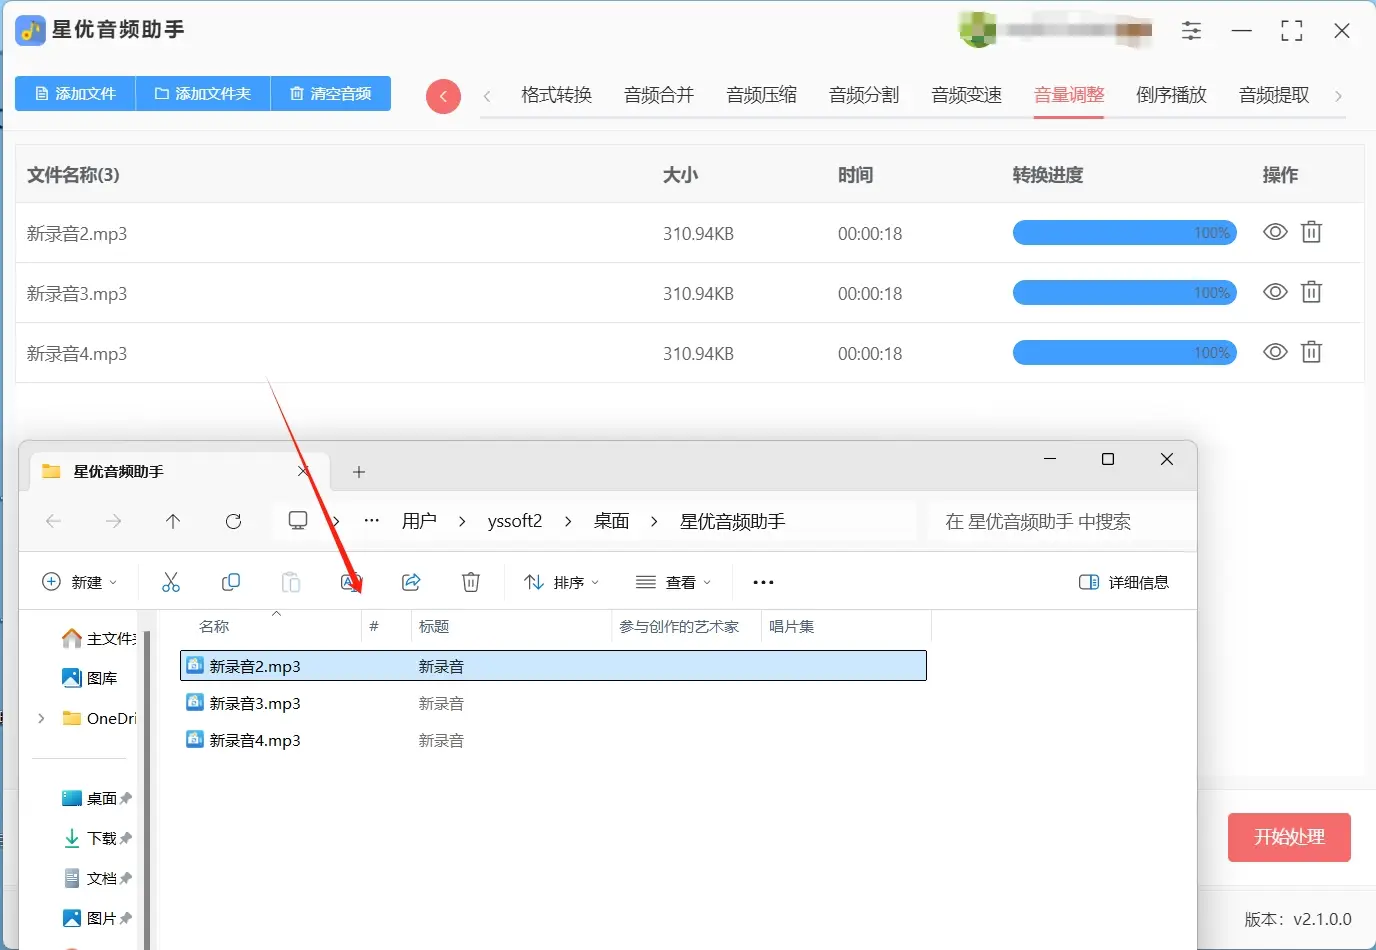Preview 新录音4.mp3 using the eye icon
This screenshot has width=1376, height=950.
(1275, 352)
